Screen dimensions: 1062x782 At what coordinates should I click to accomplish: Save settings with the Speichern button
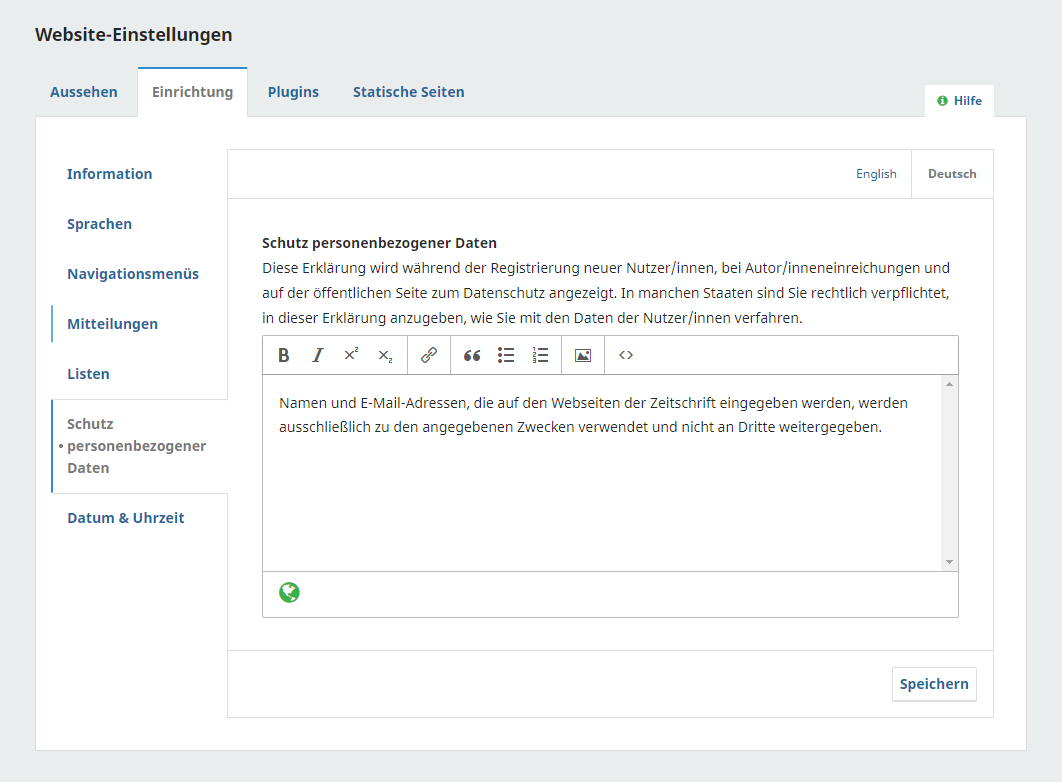click(934, 684)
